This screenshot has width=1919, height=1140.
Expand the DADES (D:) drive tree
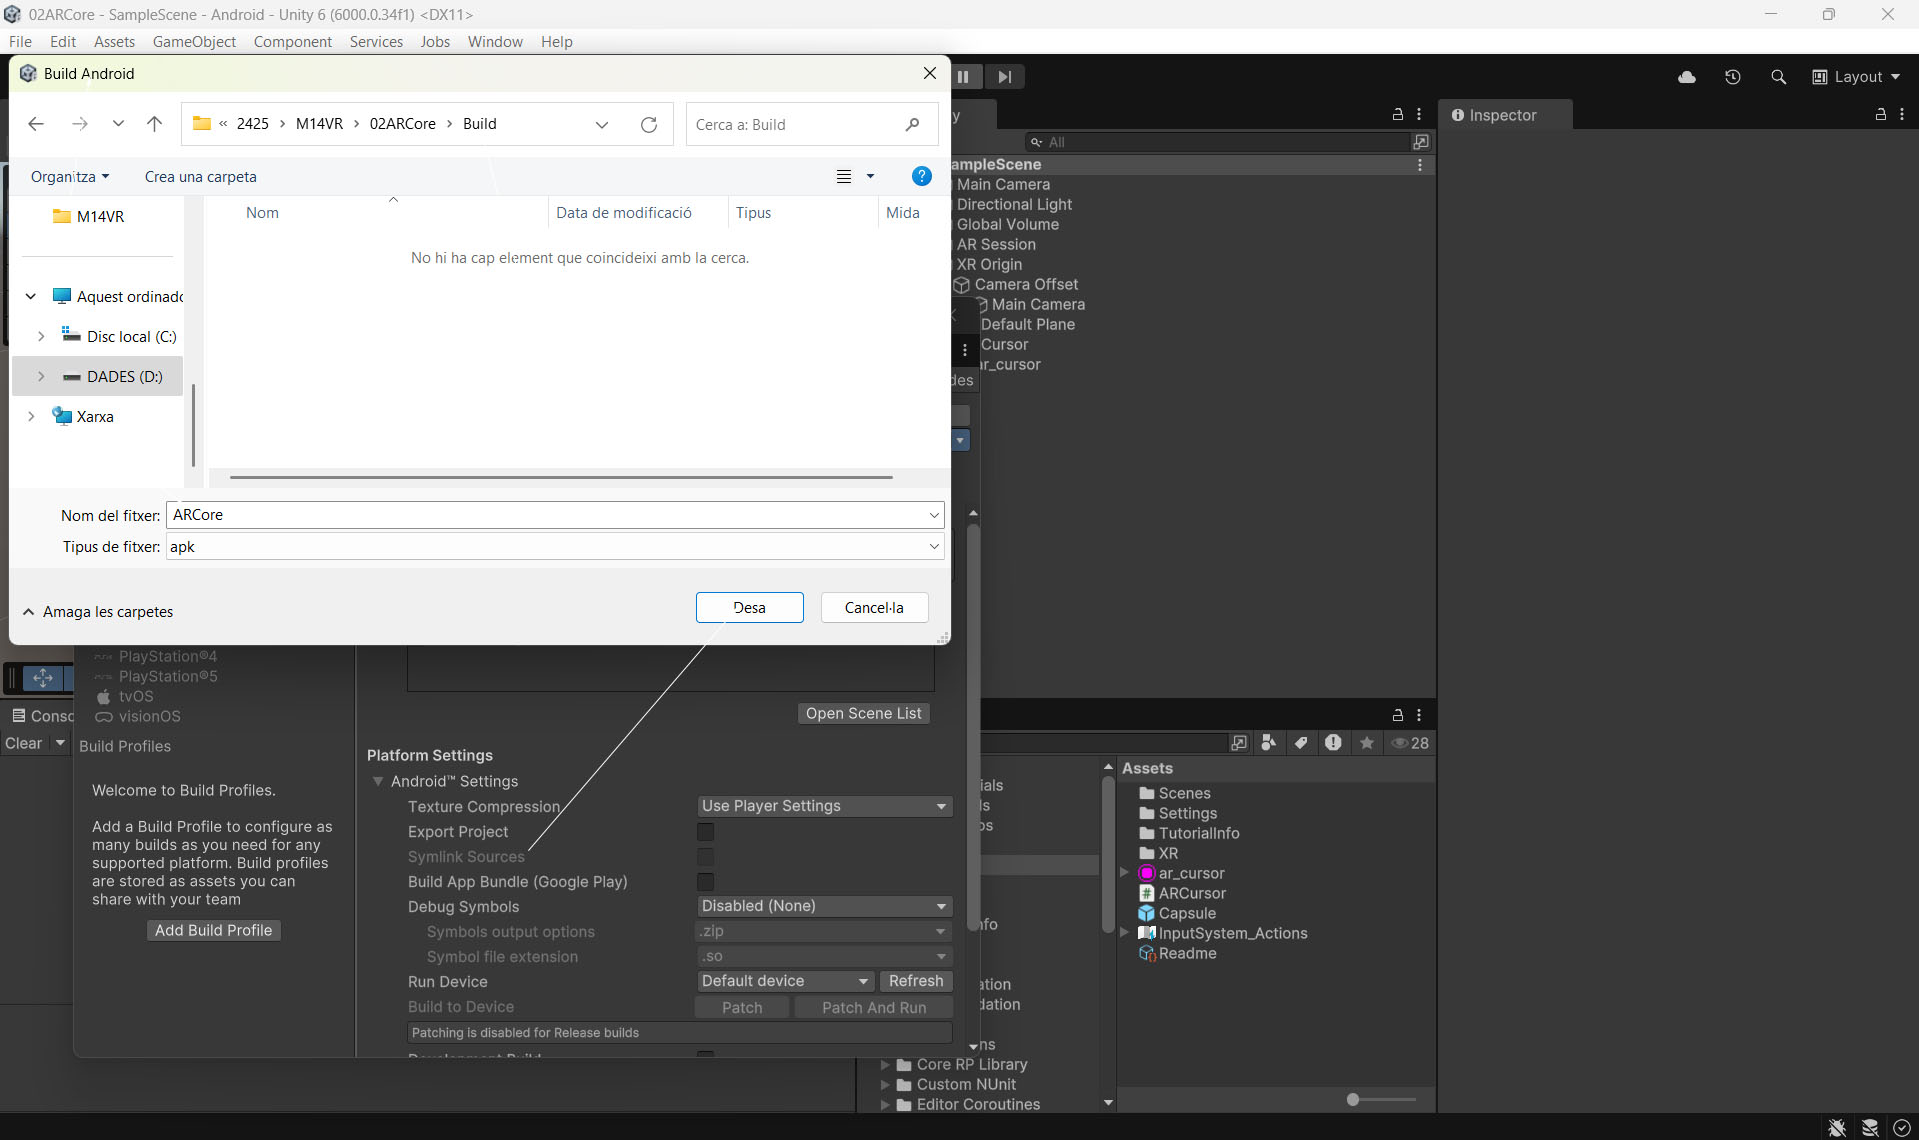41,377
